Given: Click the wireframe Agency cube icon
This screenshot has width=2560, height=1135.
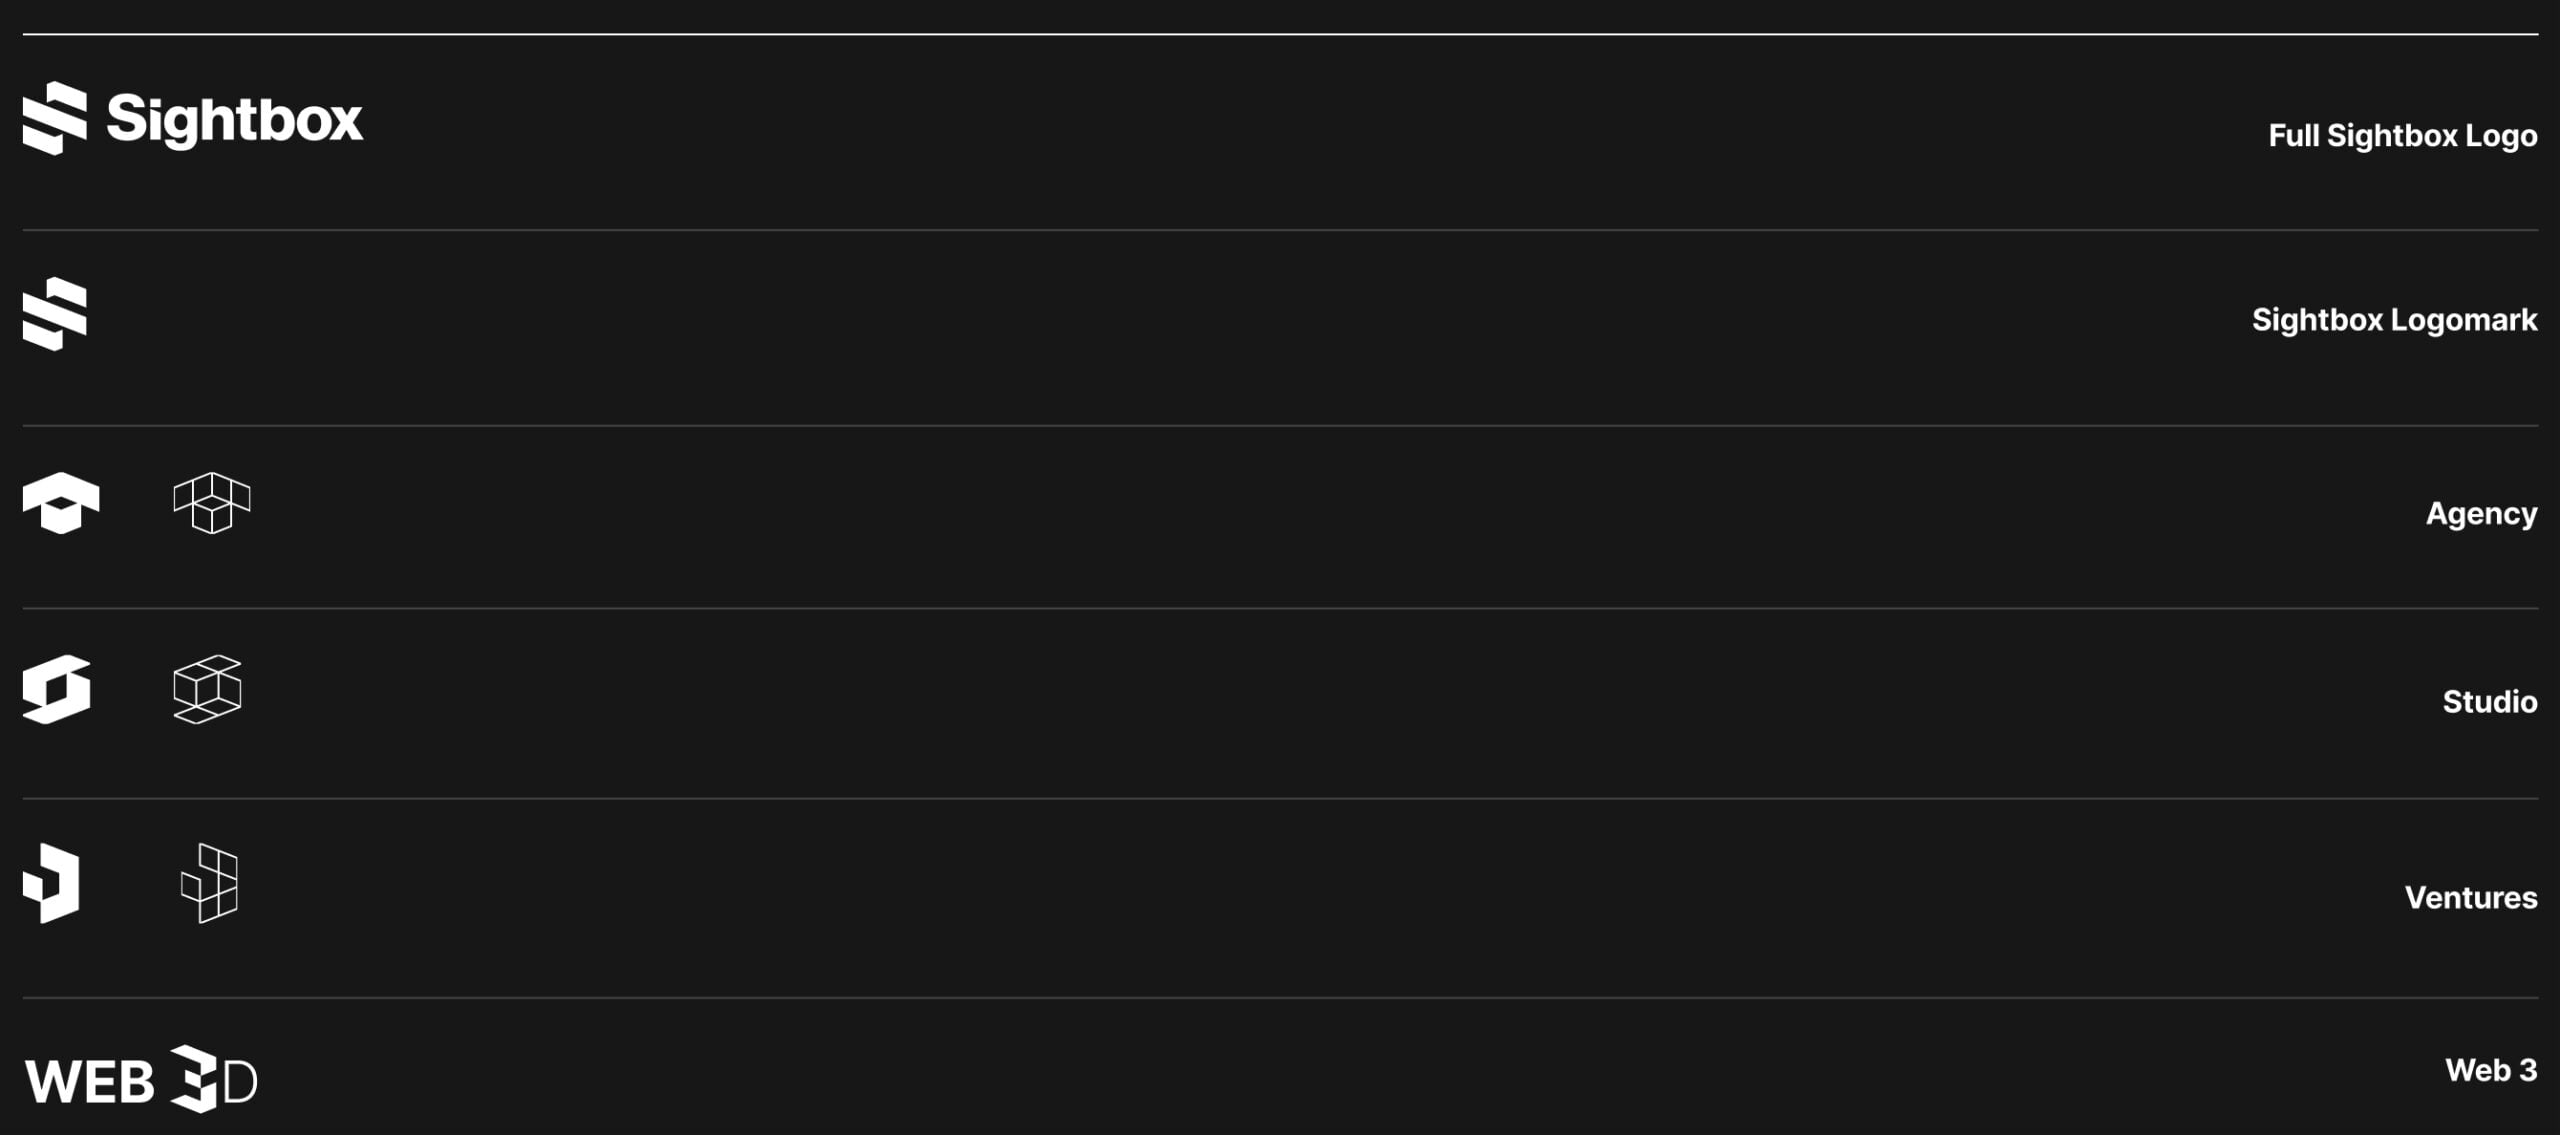Looking at the screenshot, I should (x=212, y=503).
